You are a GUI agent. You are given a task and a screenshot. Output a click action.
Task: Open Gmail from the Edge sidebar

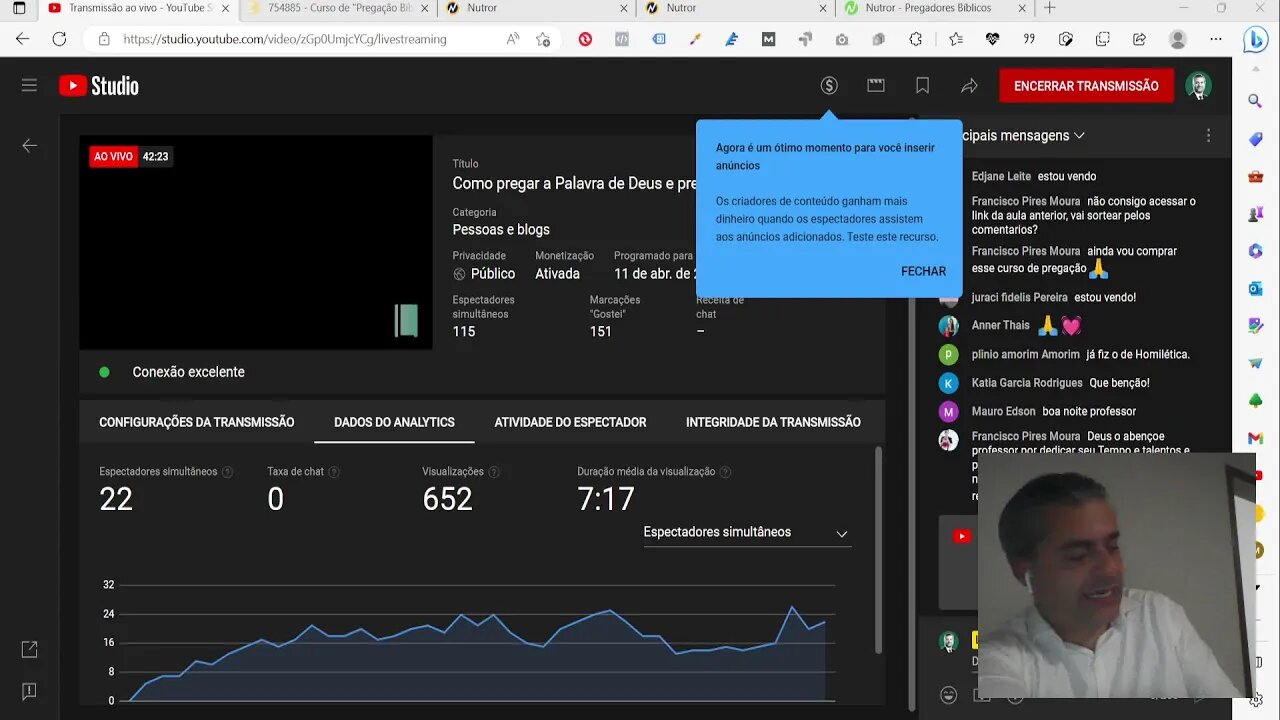(x=1256, y=438)
